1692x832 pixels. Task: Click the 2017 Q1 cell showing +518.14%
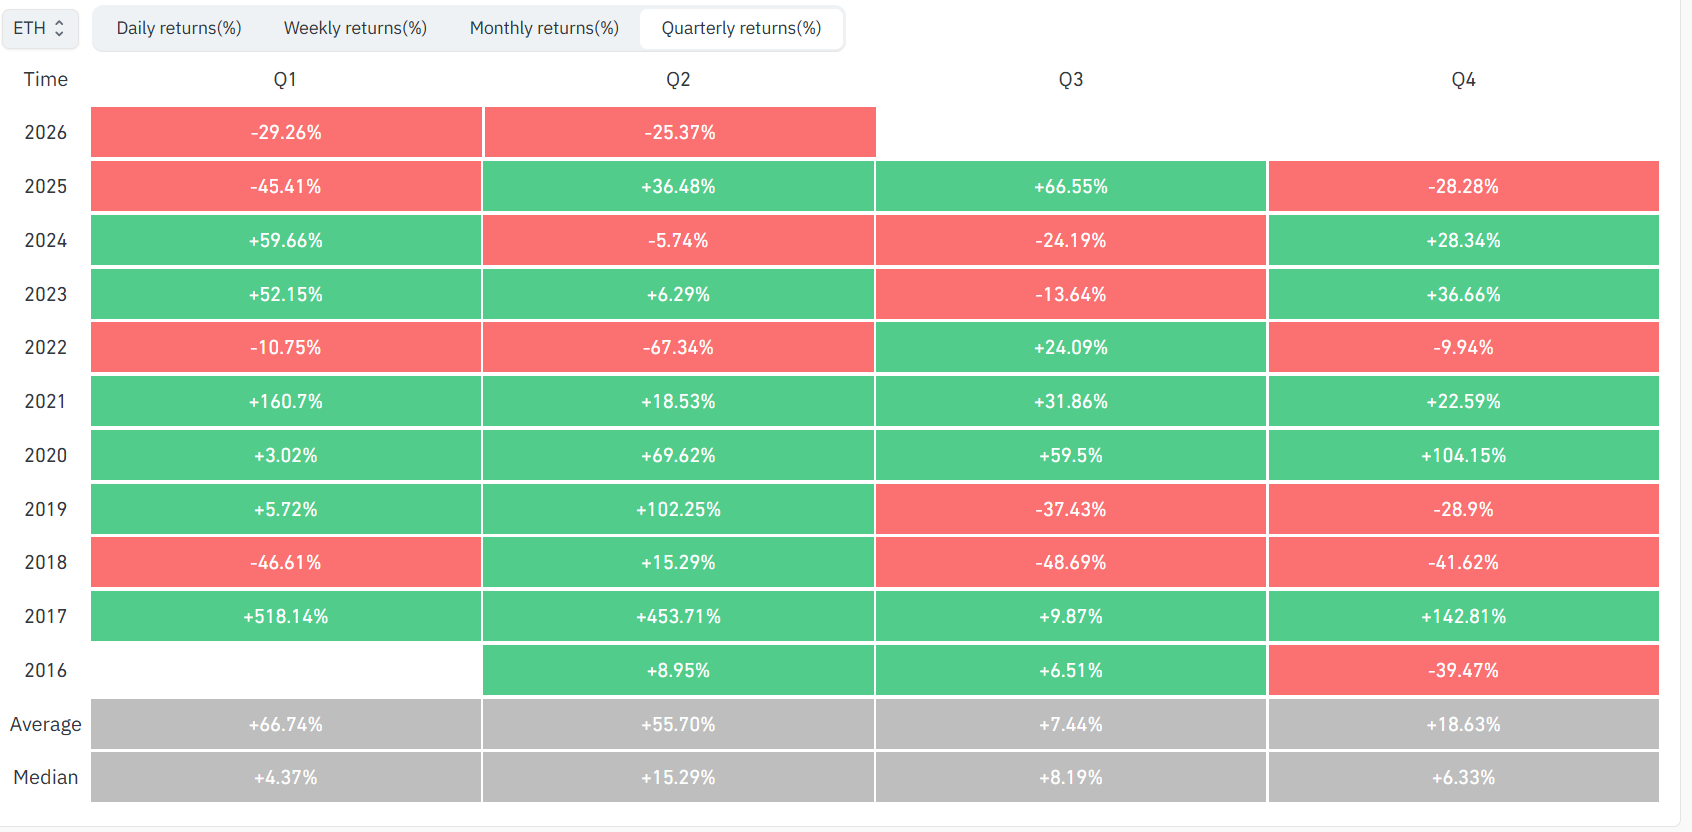286,616
